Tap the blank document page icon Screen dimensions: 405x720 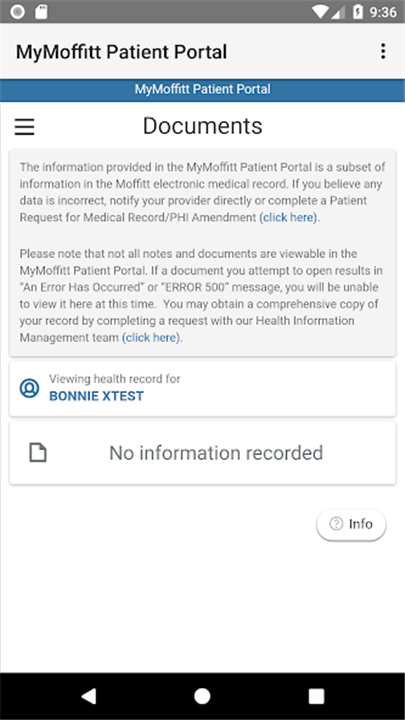pyautogui.click(x=38, y=453)
